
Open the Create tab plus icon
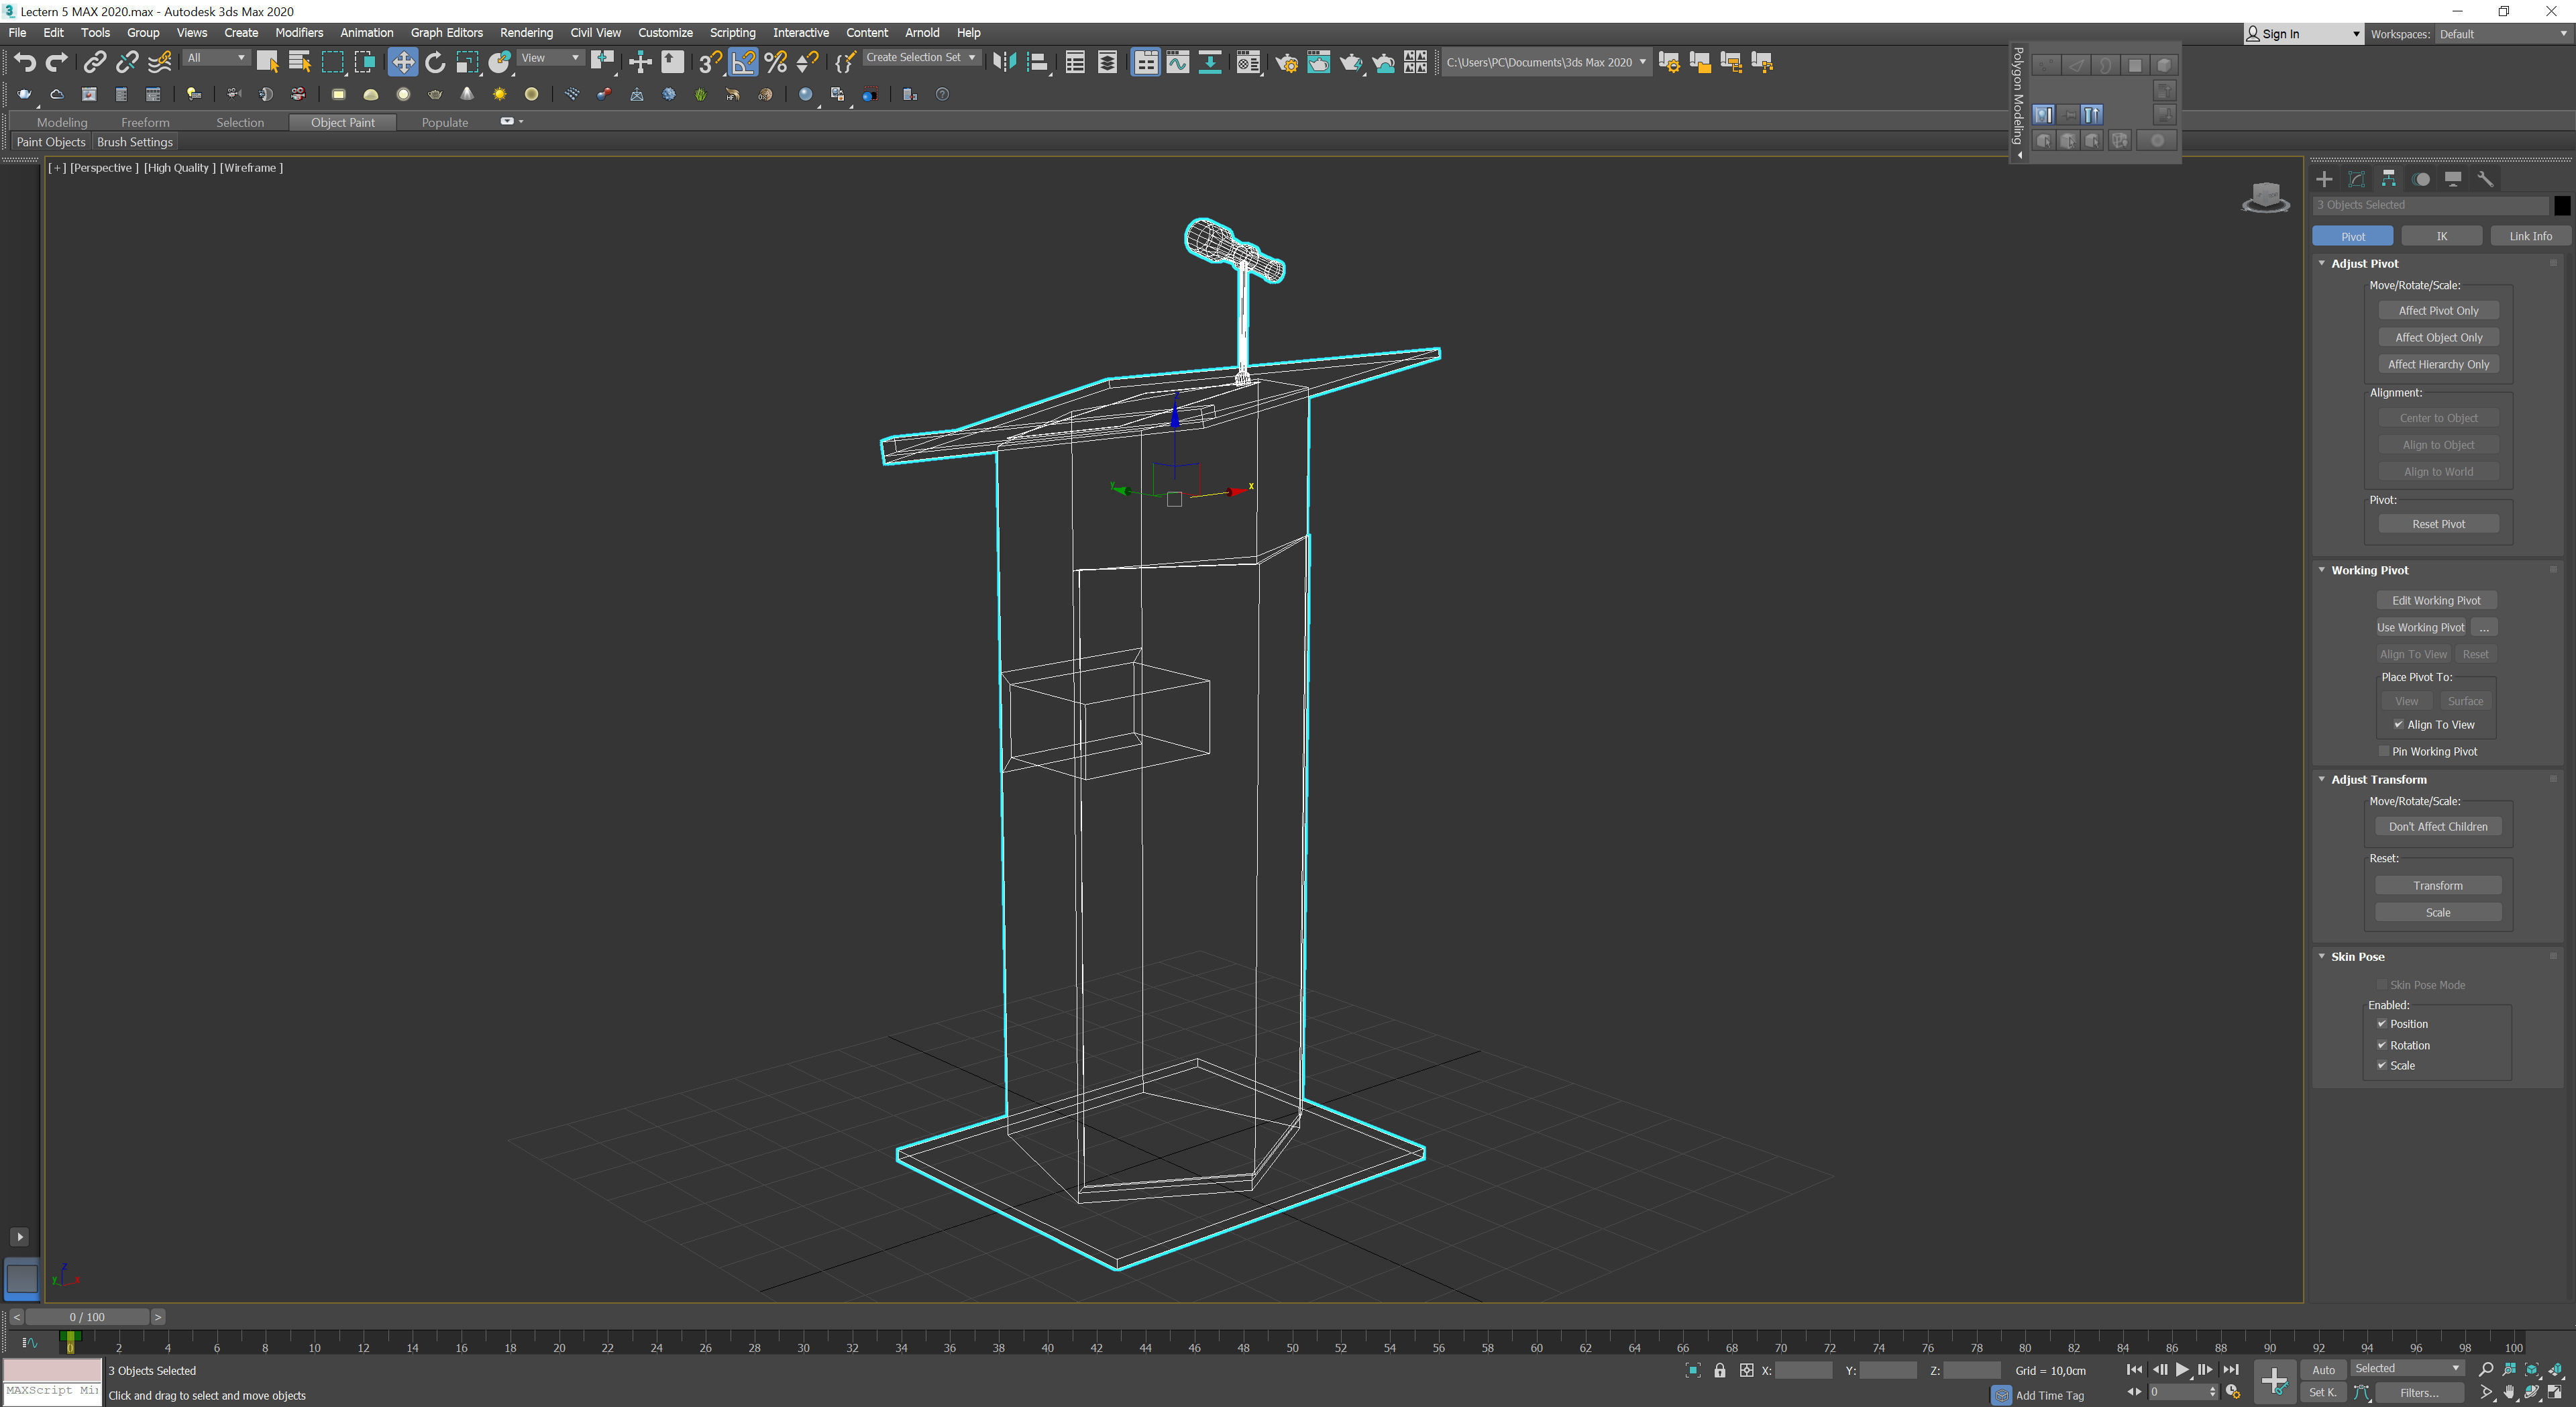tap(2324, 179)
